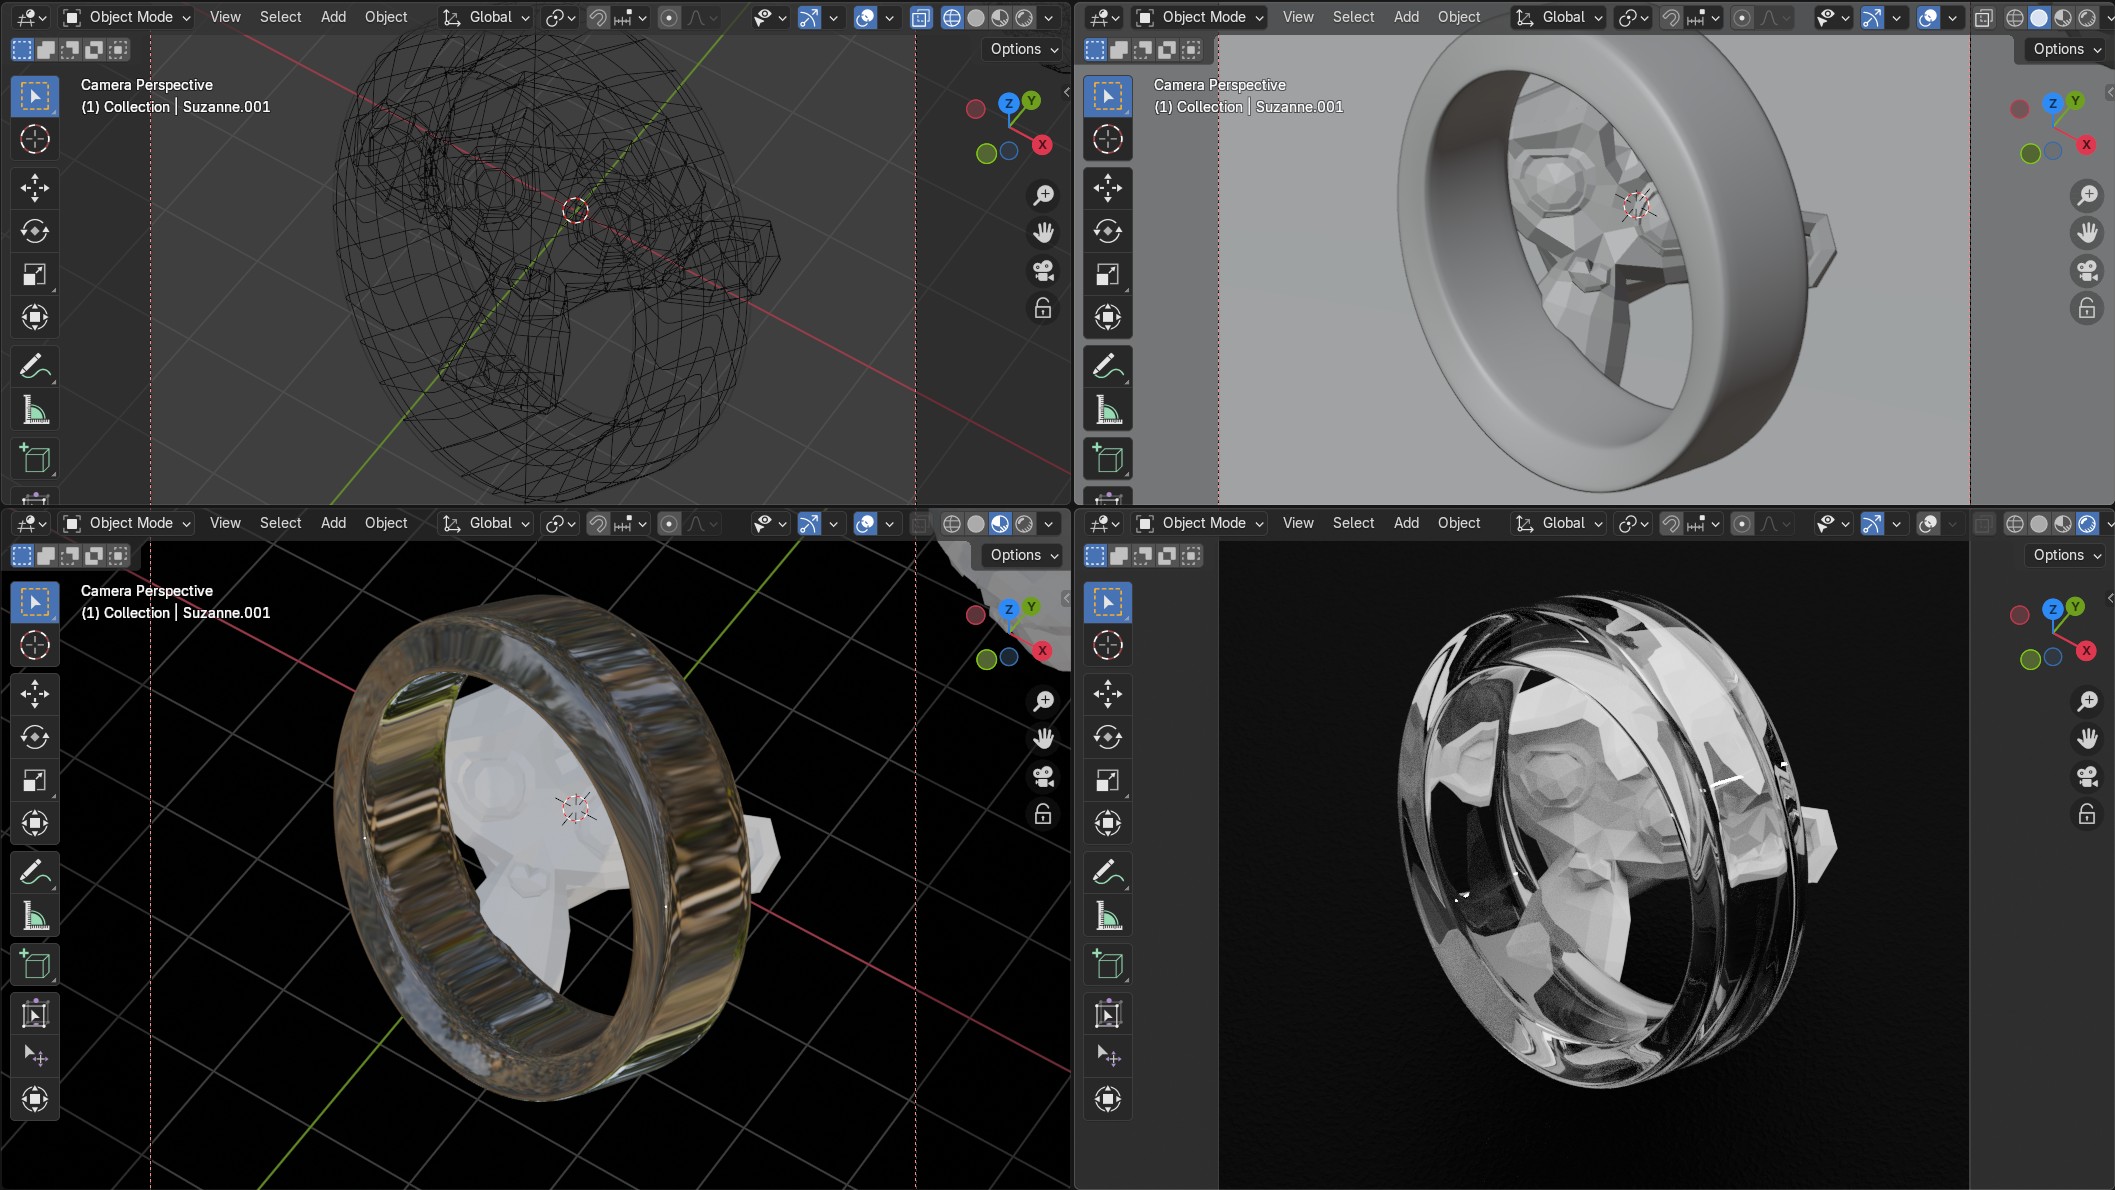This screenshot has width=2115, height=1190.
Task: Open Select menu in bottom-right viewport
Action: [x=1353, y=523]
